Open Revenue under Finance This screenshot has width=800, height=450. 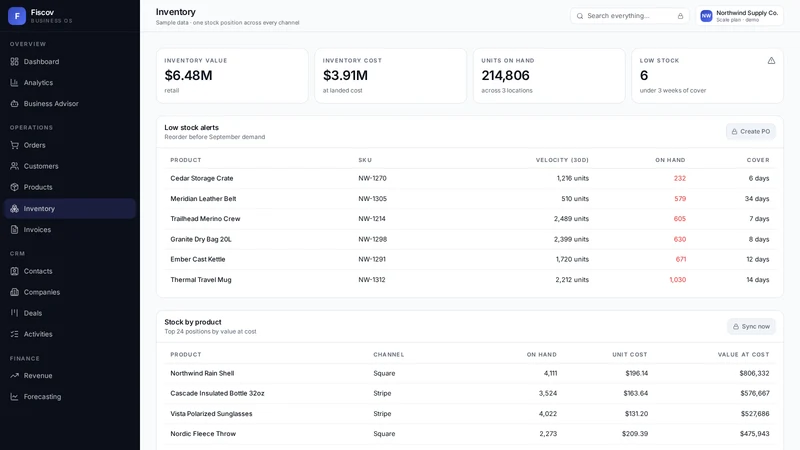tap(70, 376)
